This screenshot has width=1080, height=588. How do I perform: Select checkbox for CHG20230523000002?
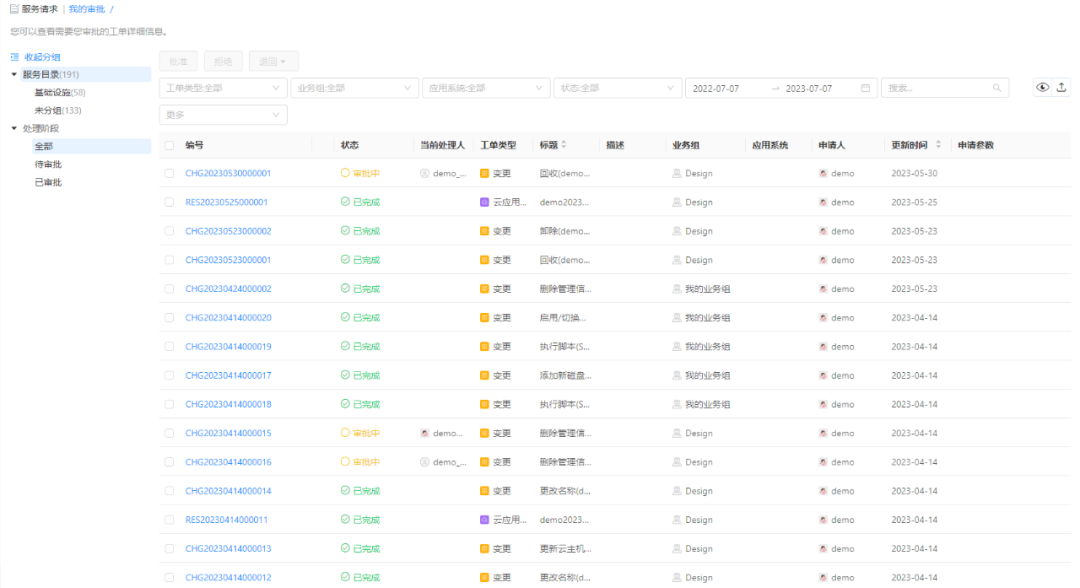[x=169, y=231]
